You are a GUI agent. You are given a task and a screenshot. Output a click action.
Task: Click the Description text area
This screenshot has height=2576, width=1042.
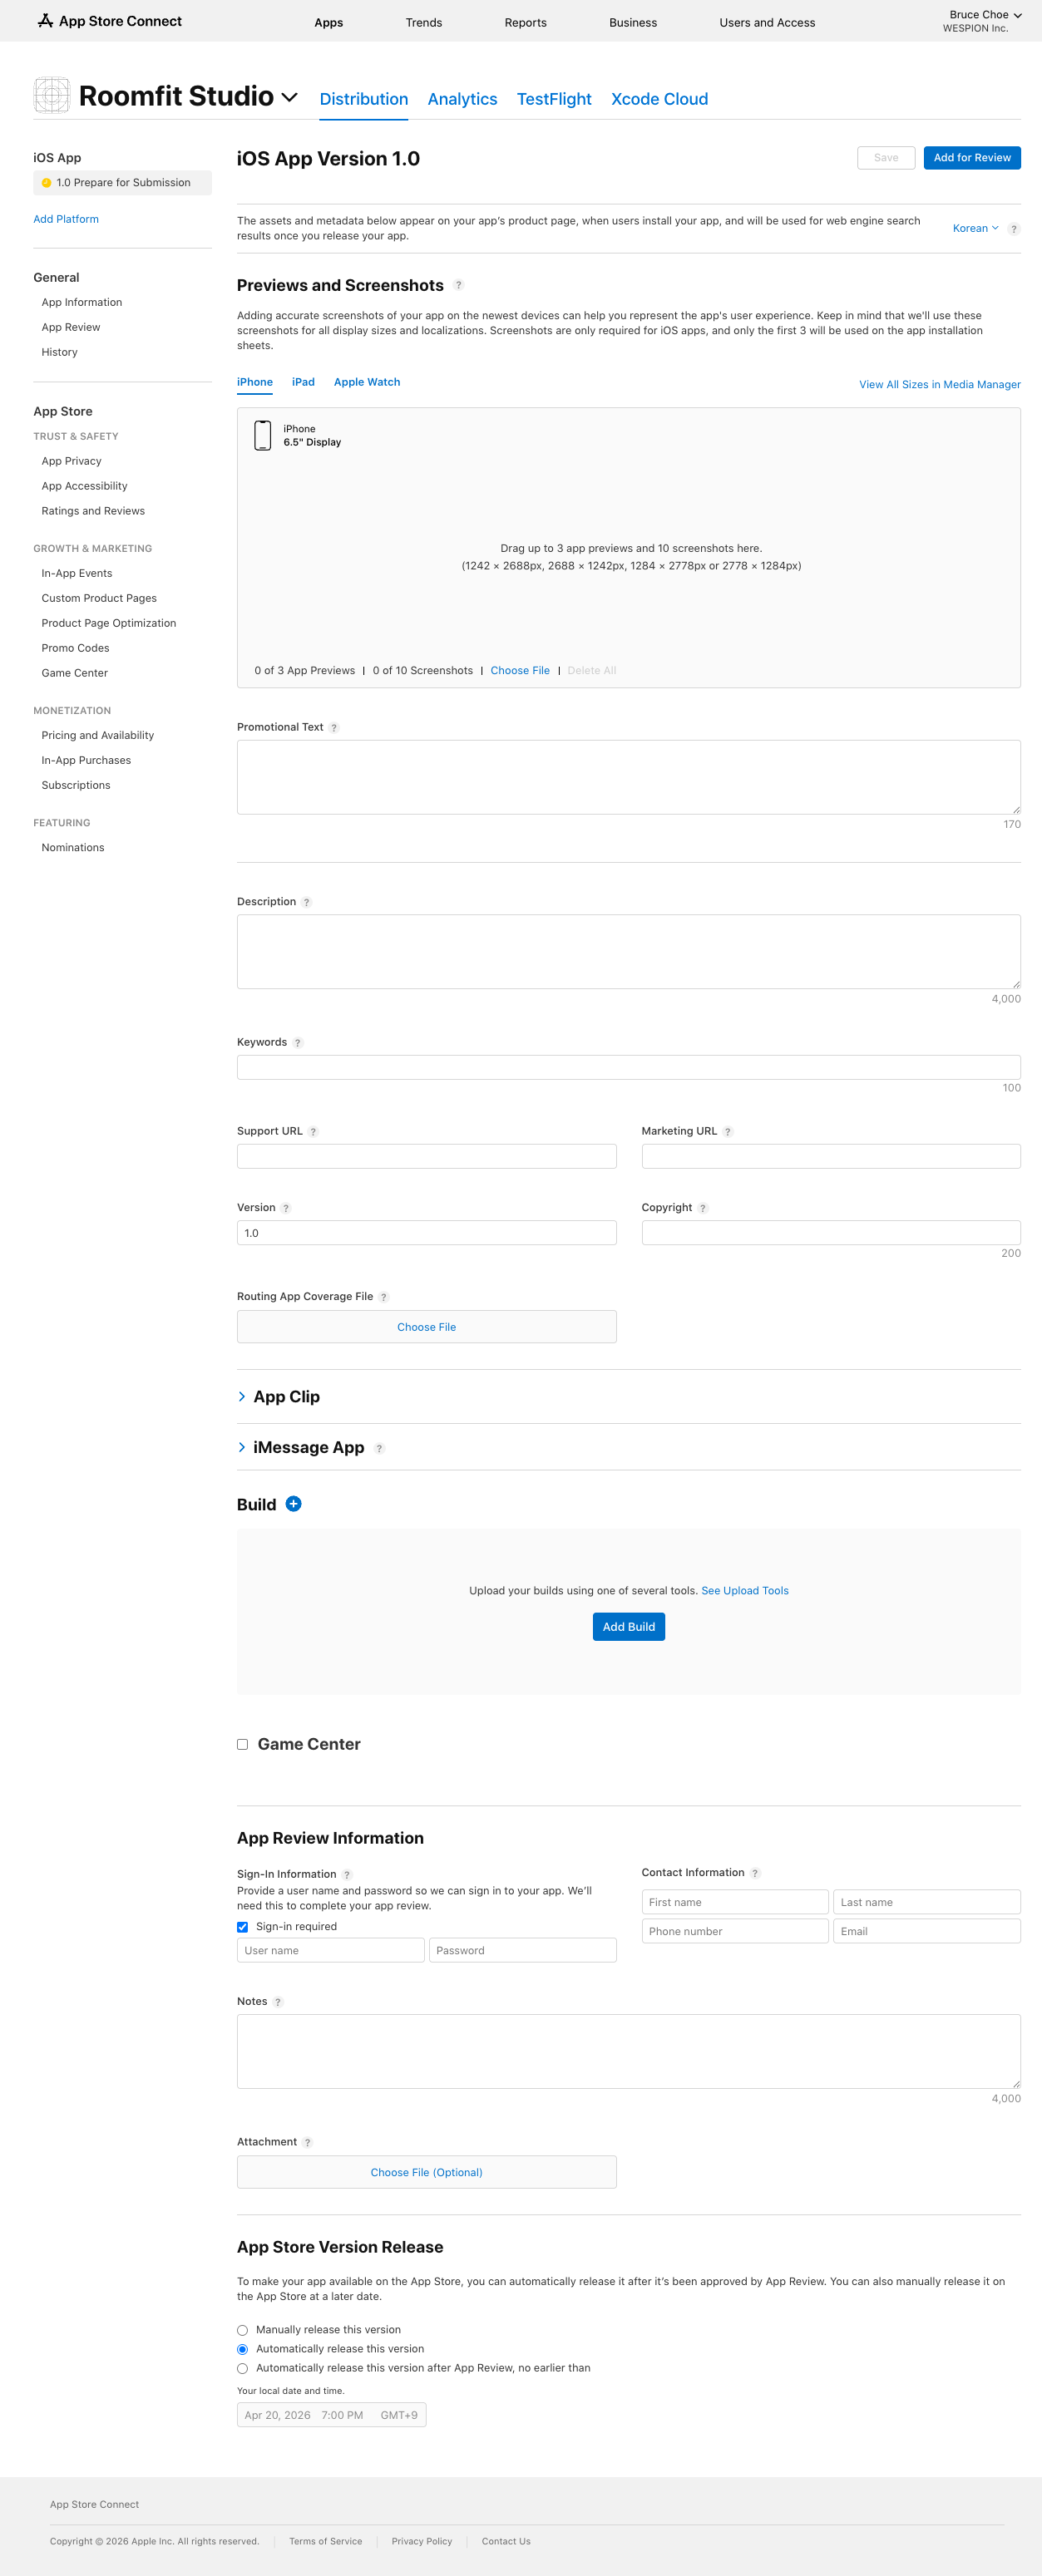[628, 951]
